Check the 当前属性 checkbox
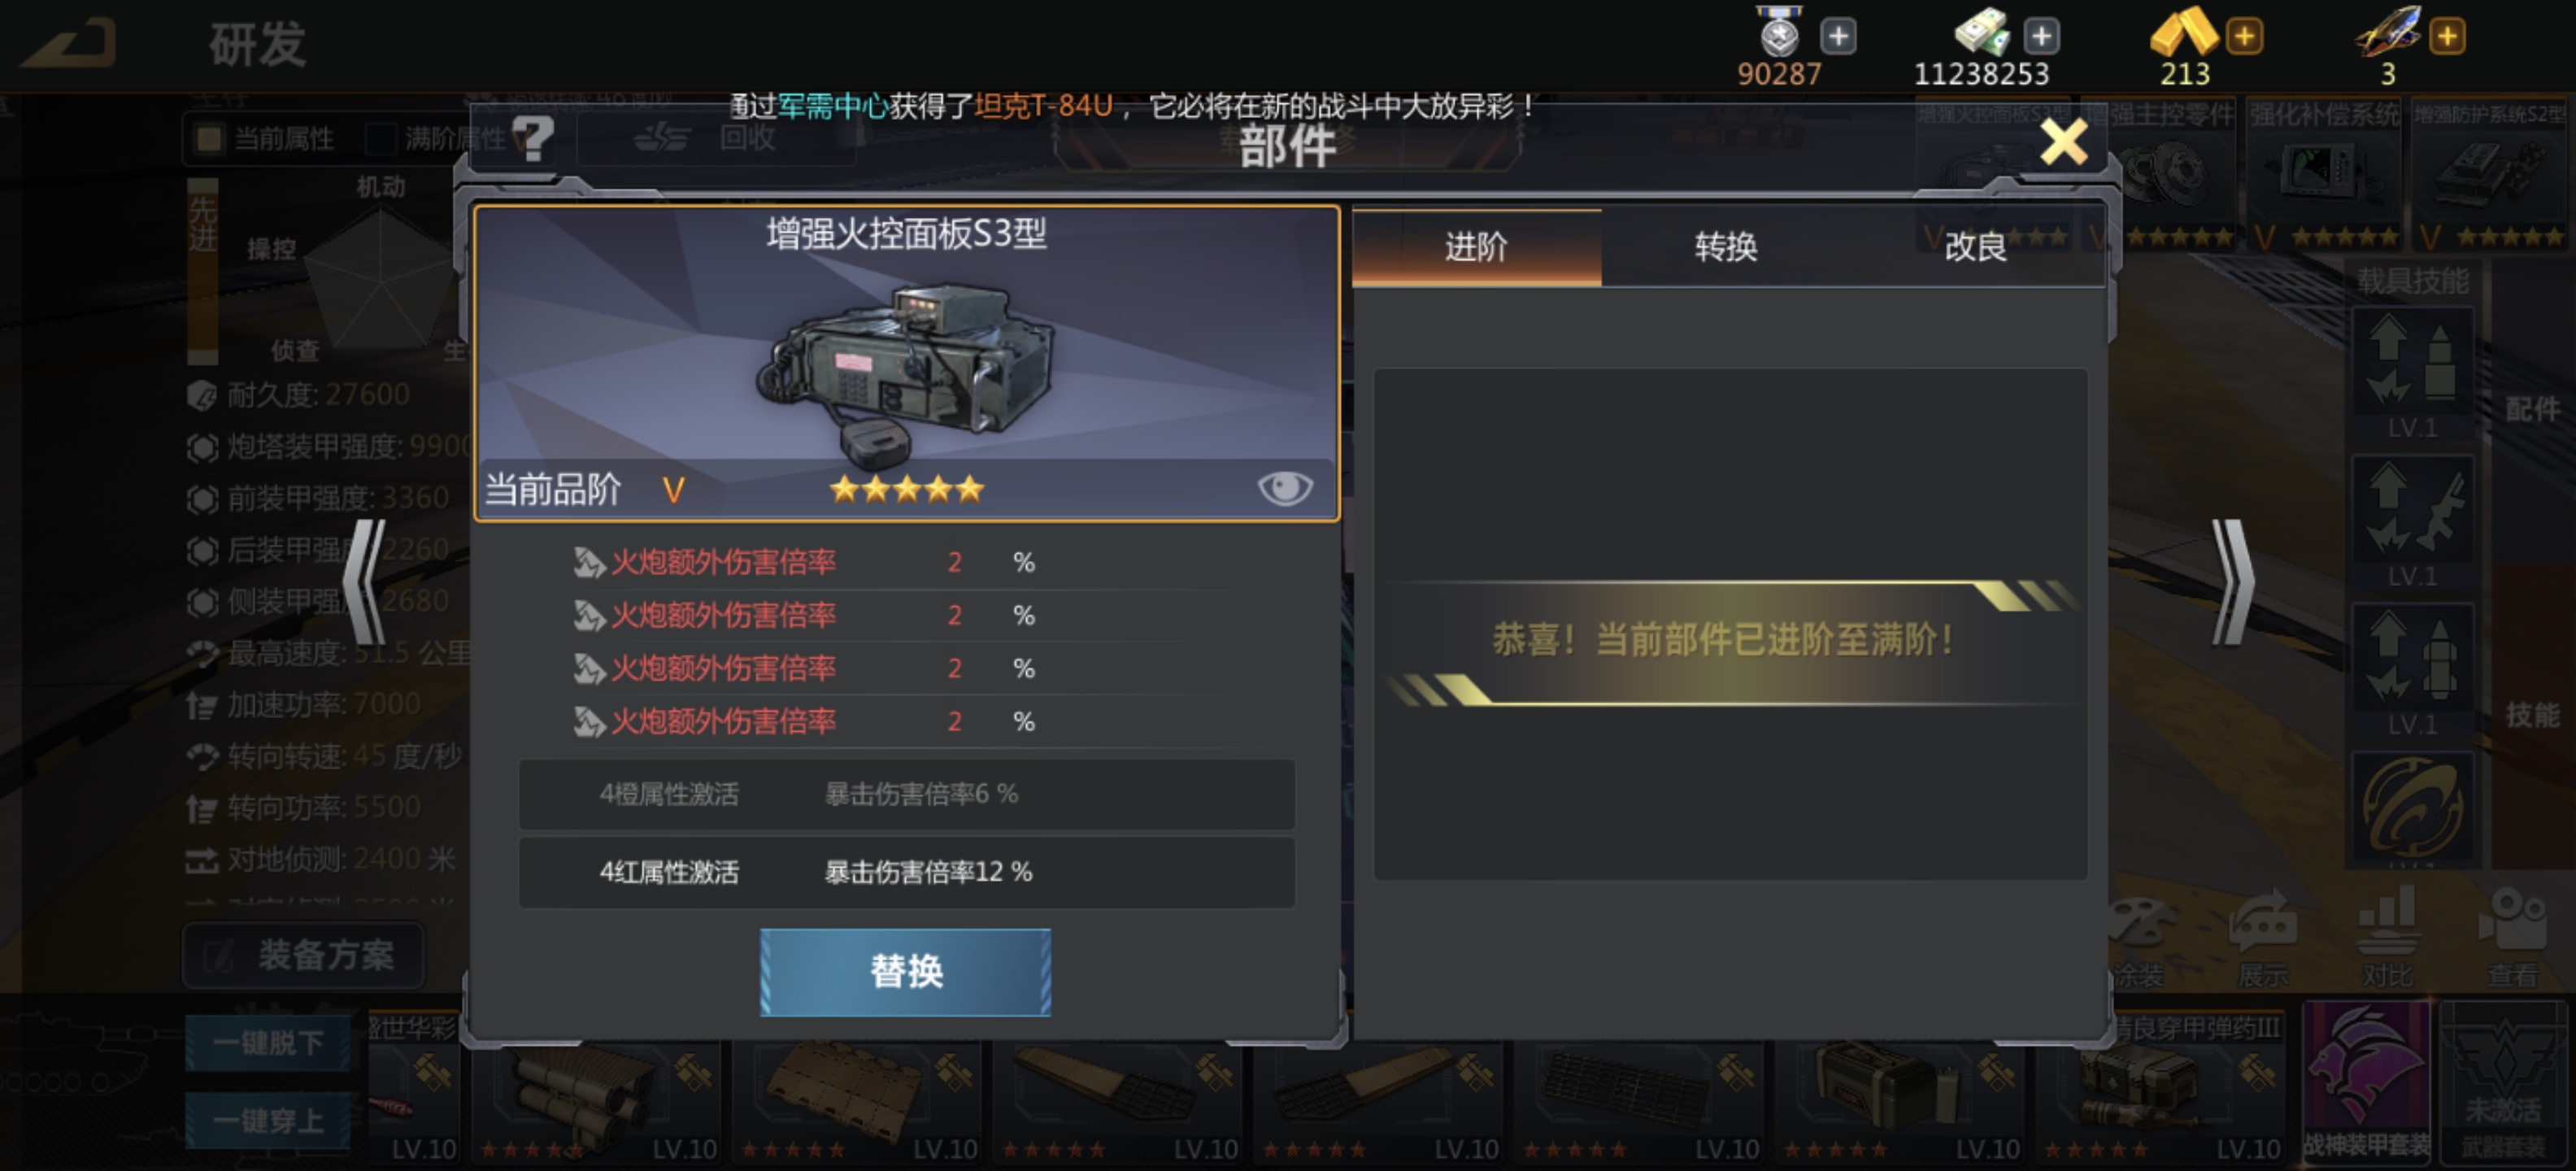The image size is (2576, 1171). click(208, 138)
